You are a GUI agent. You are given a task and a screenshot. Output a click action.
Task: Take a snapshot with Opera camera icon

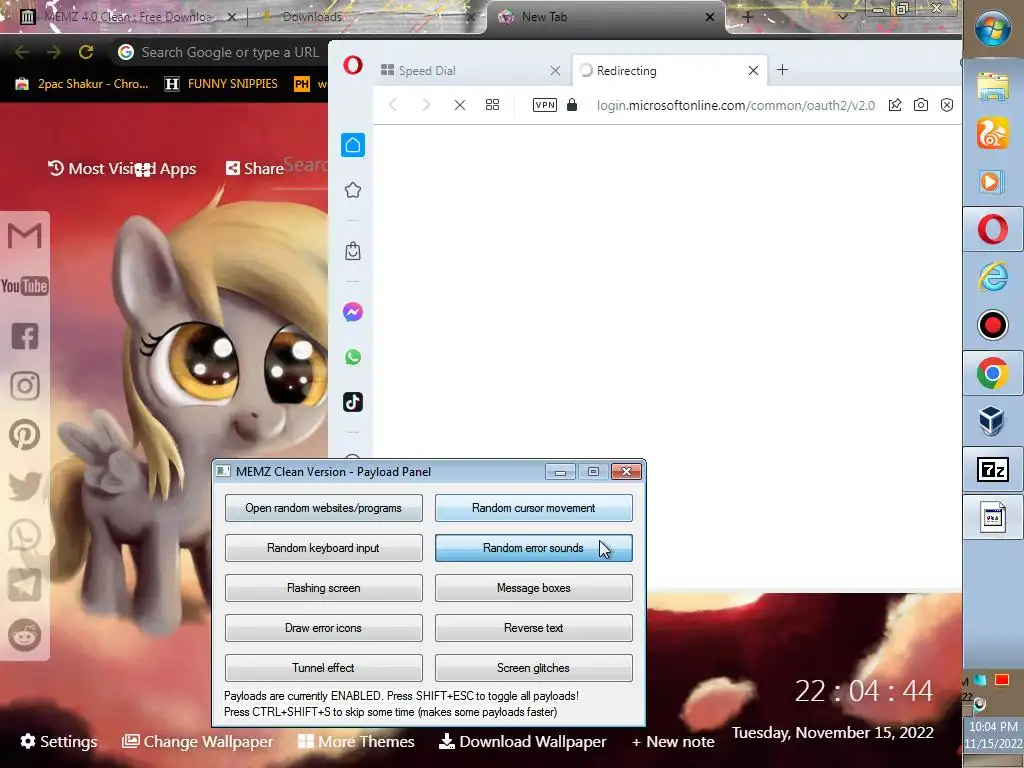point(921,105)
